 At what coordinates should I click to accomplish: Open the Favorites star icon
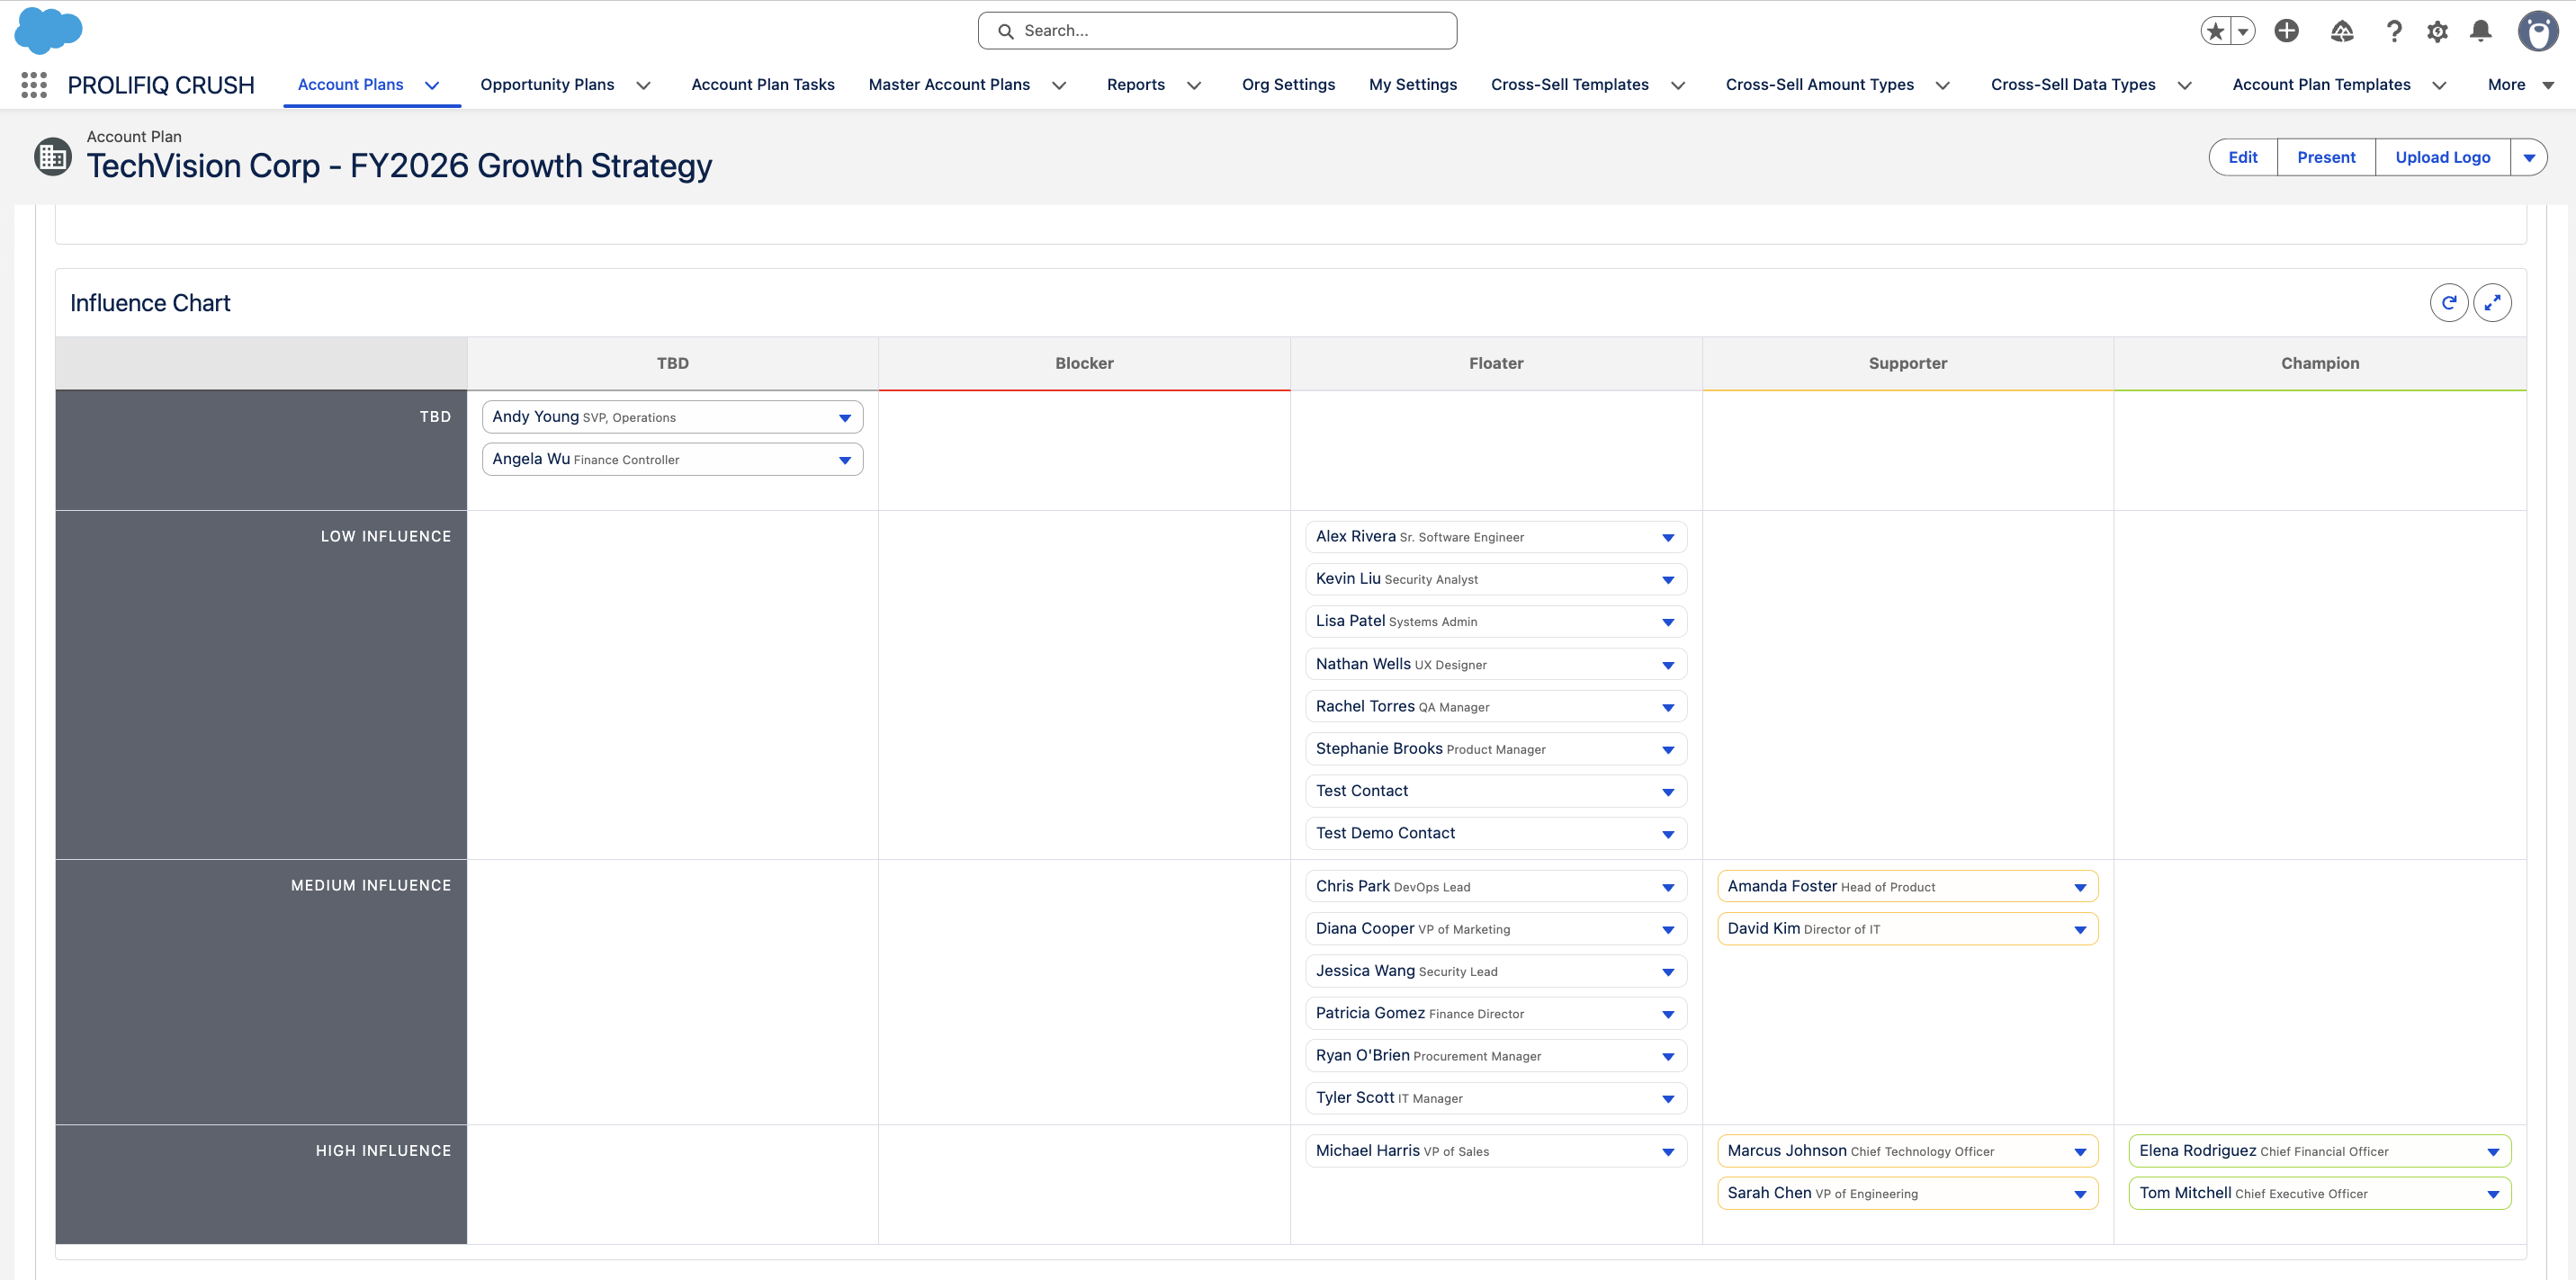point(2216,31)
